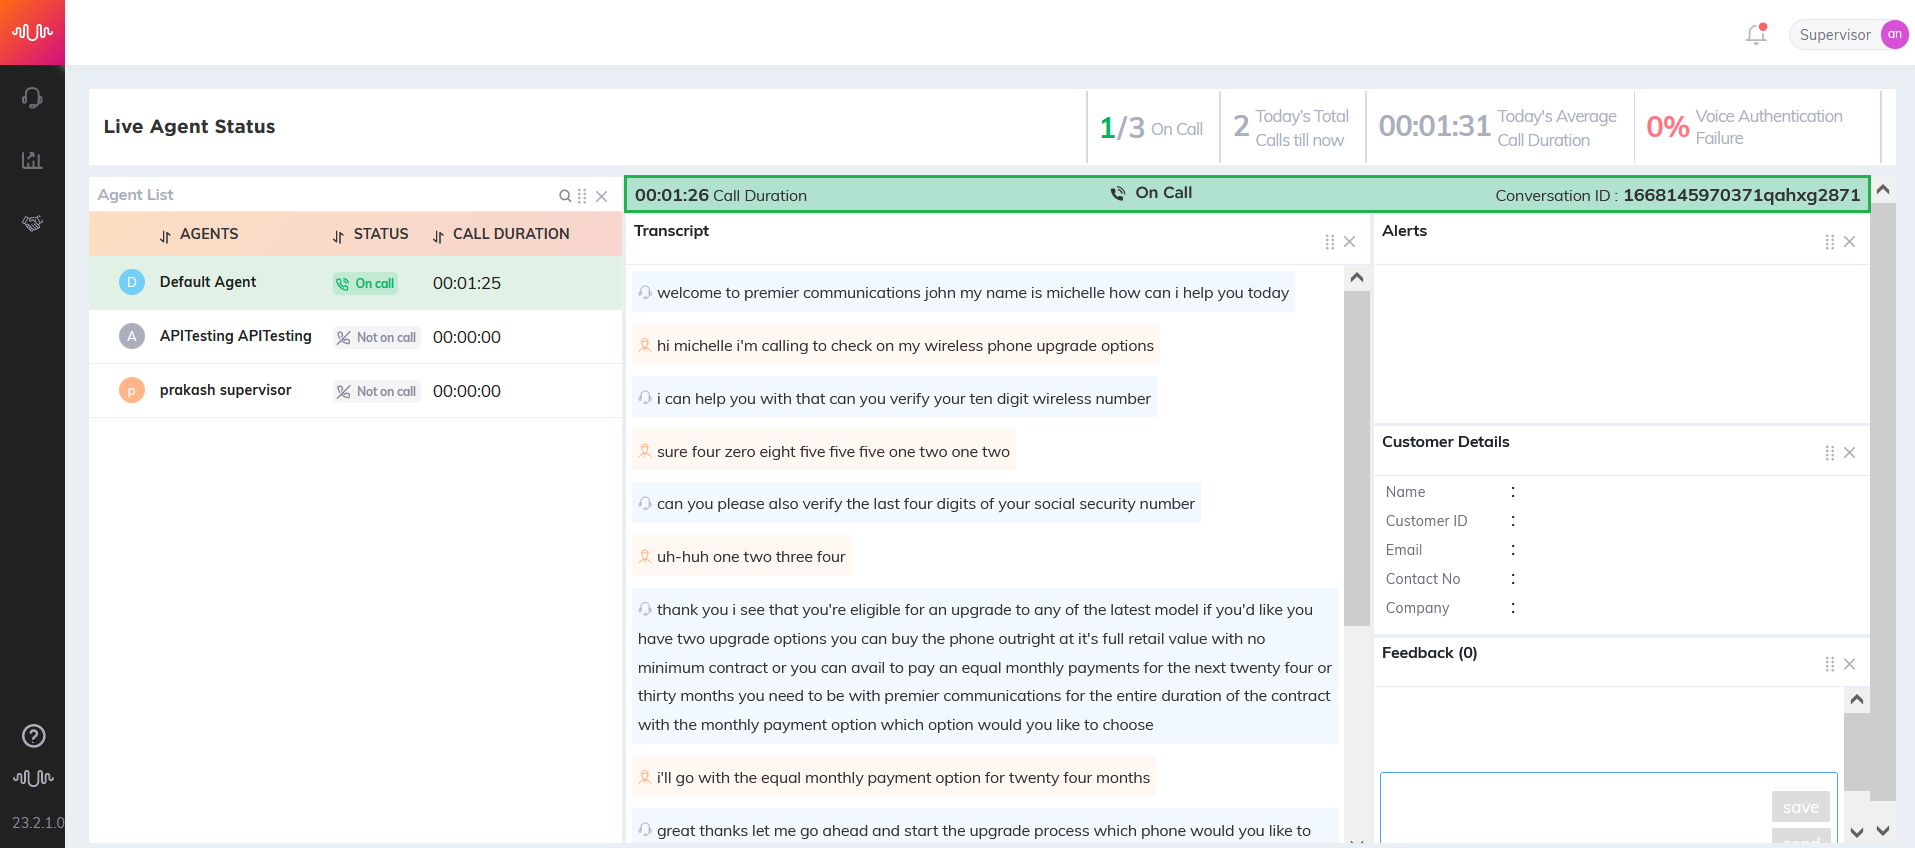Open the handshake sidebar icon
Viewport: 1915px width, 848px height.
click(x=32, y=223)
